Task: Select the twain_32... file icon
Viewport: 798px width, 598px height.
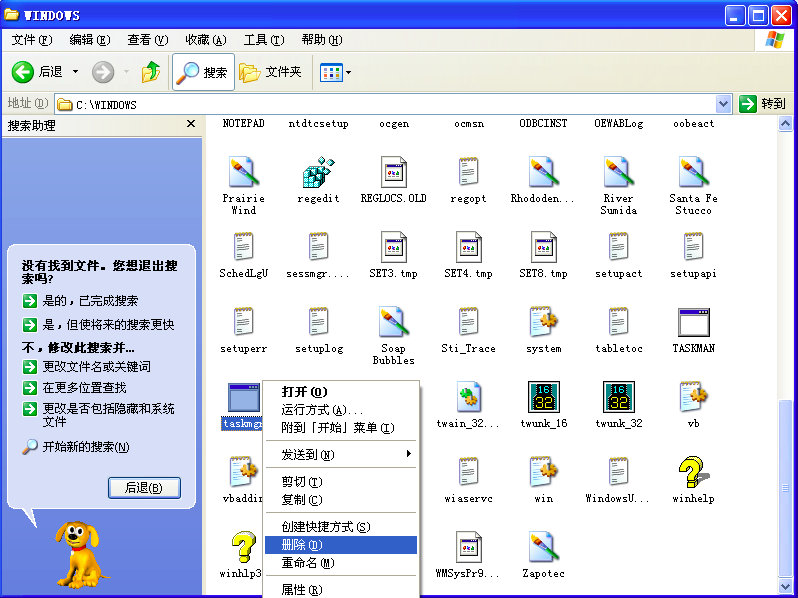Action: click(468, 396)
